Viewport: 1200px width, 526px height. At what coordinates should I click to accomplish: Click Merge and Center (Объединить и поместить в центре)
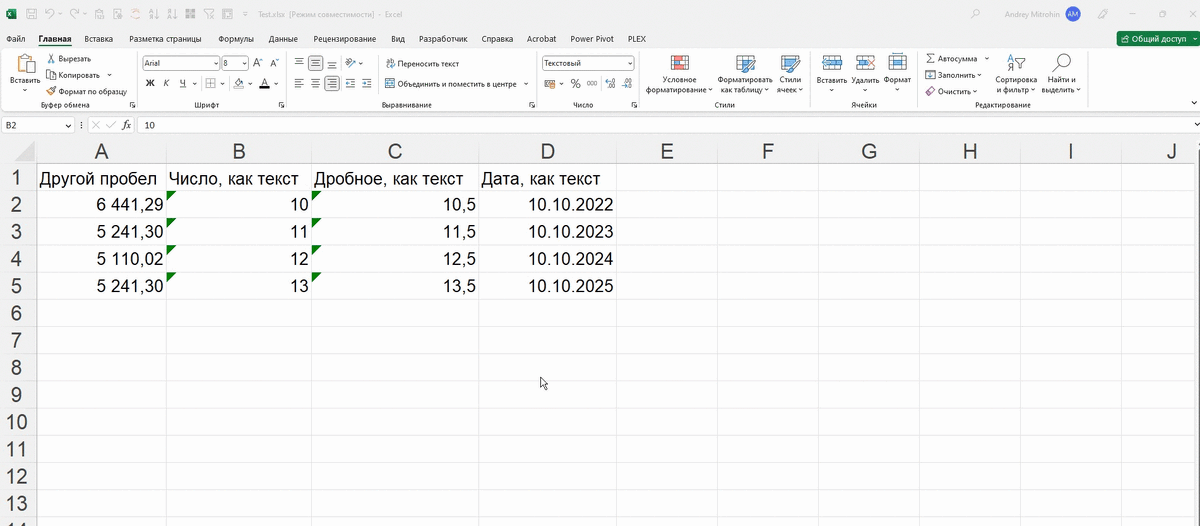coord(450,84)
